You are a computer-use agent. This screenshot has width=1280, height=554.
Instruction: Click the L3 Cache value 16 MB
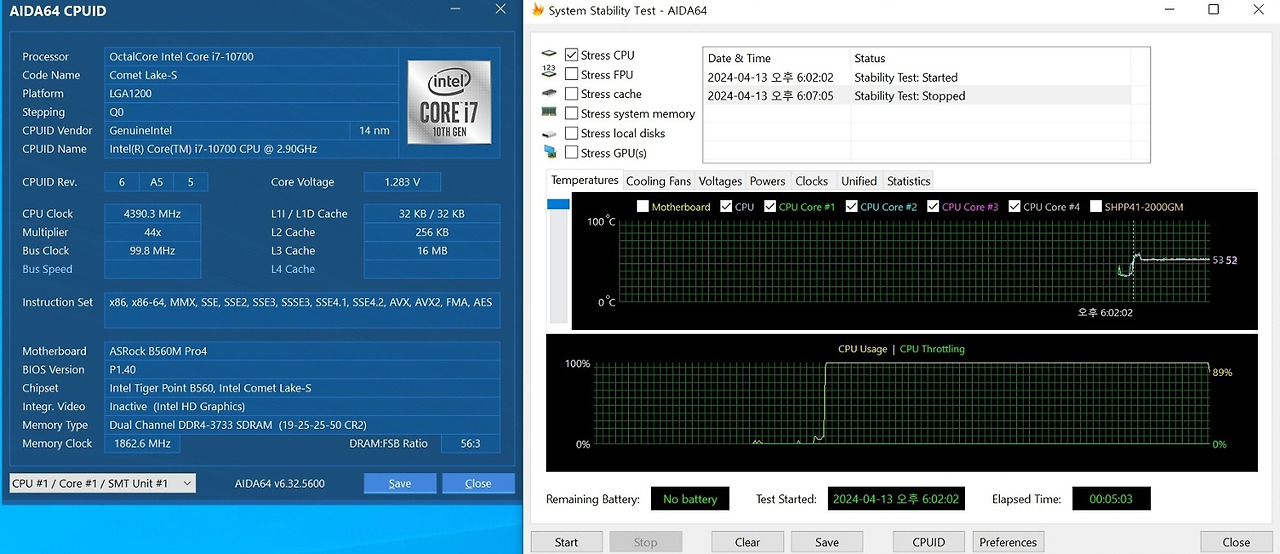[x=432, y=251]
